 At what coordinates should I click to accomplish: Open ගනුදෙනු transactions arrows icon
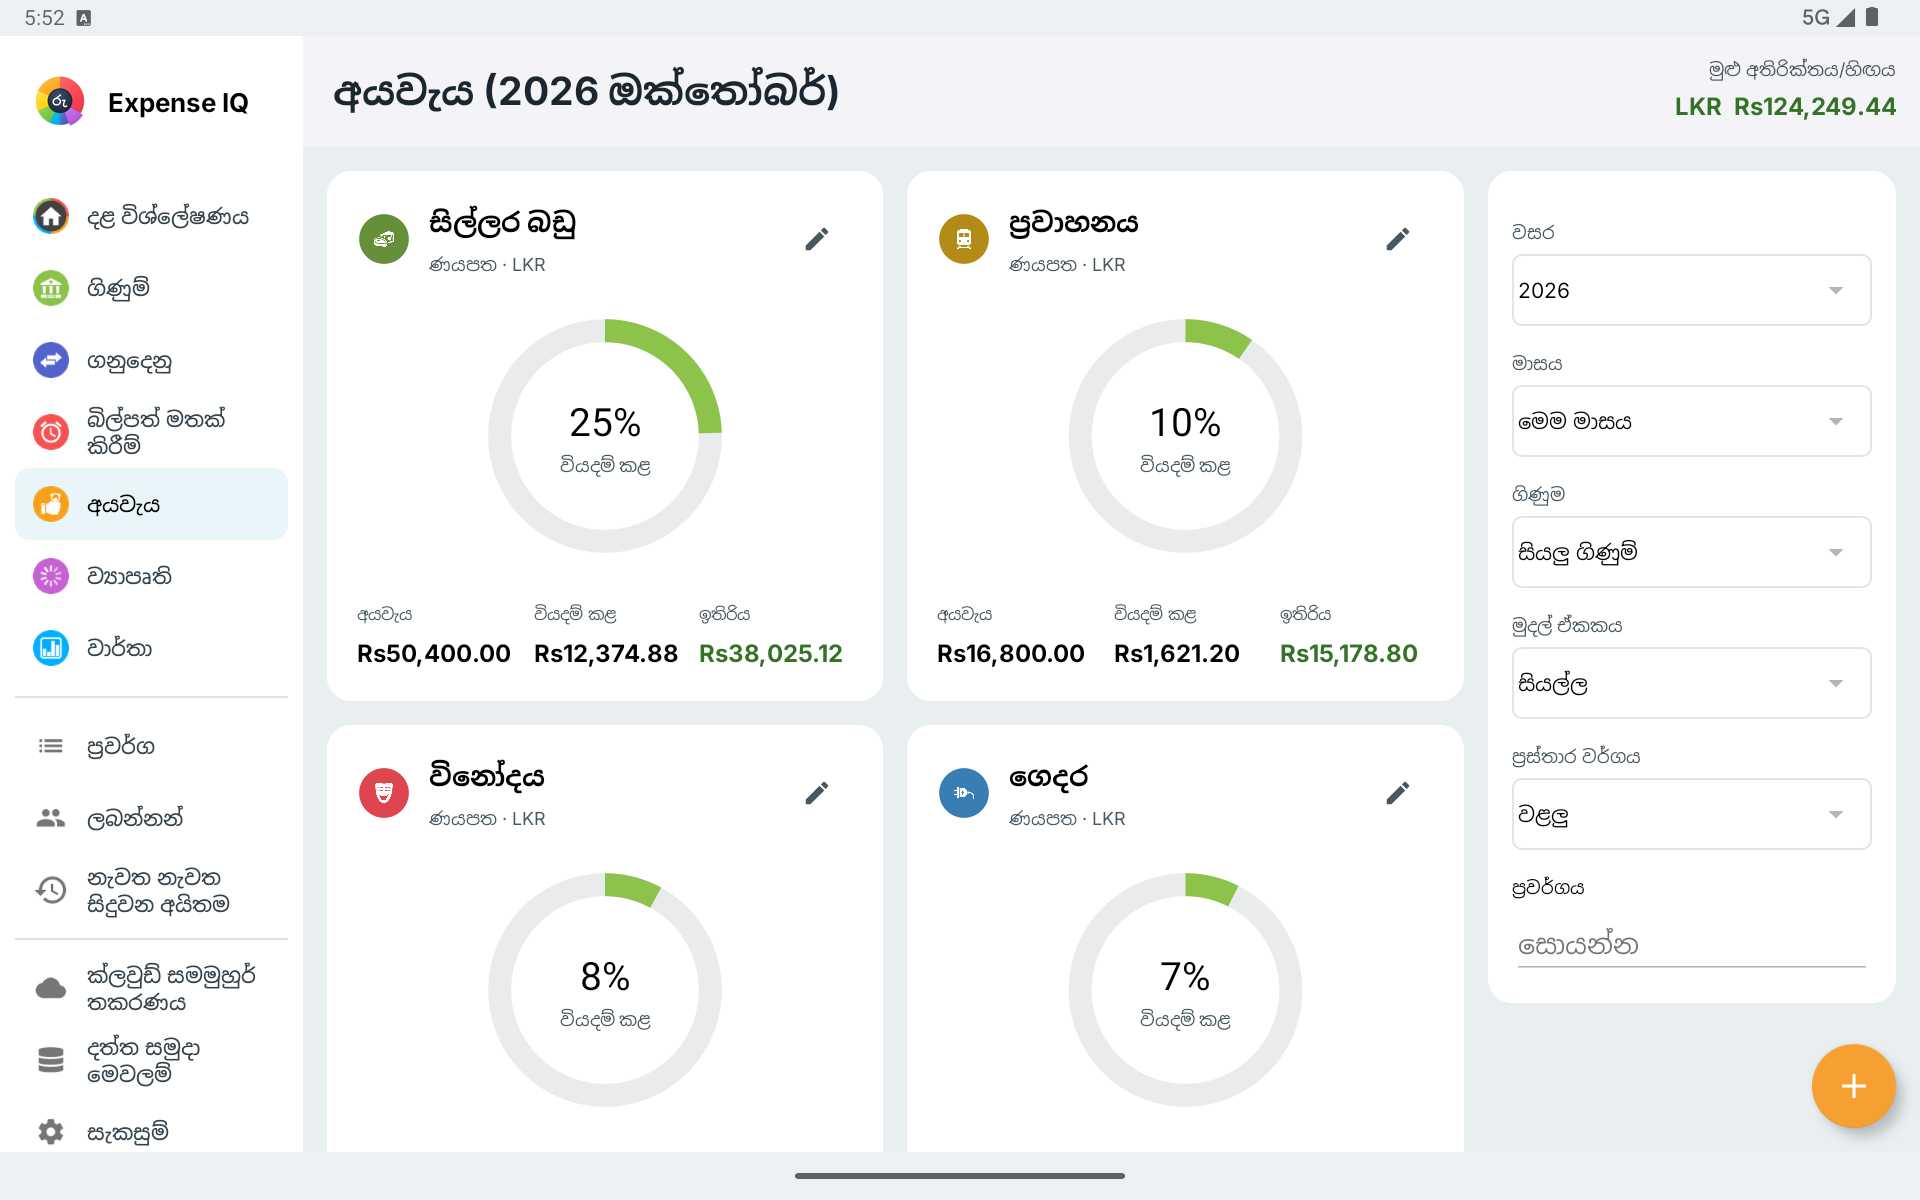[x=51, y=360]
